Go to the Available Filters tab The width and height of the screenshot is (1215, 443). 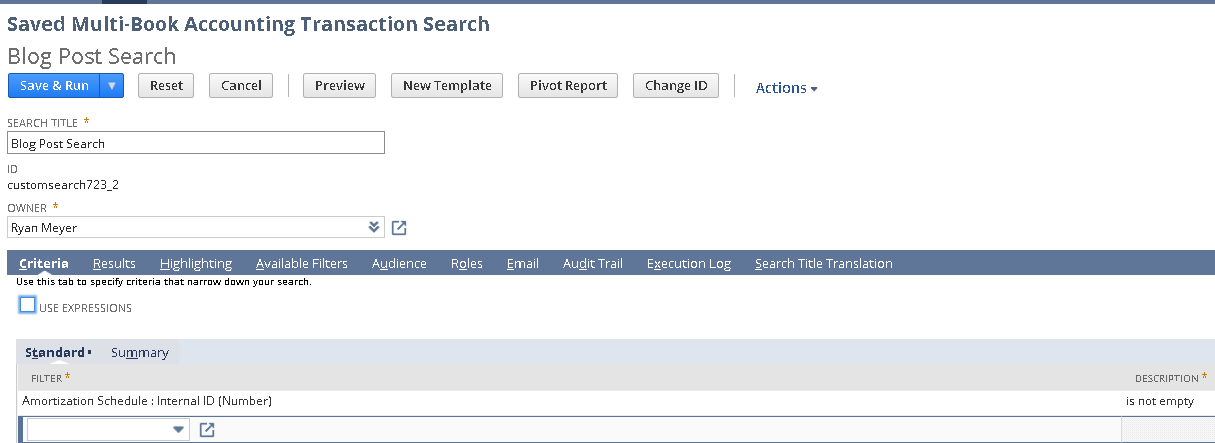tap(302, 264)
